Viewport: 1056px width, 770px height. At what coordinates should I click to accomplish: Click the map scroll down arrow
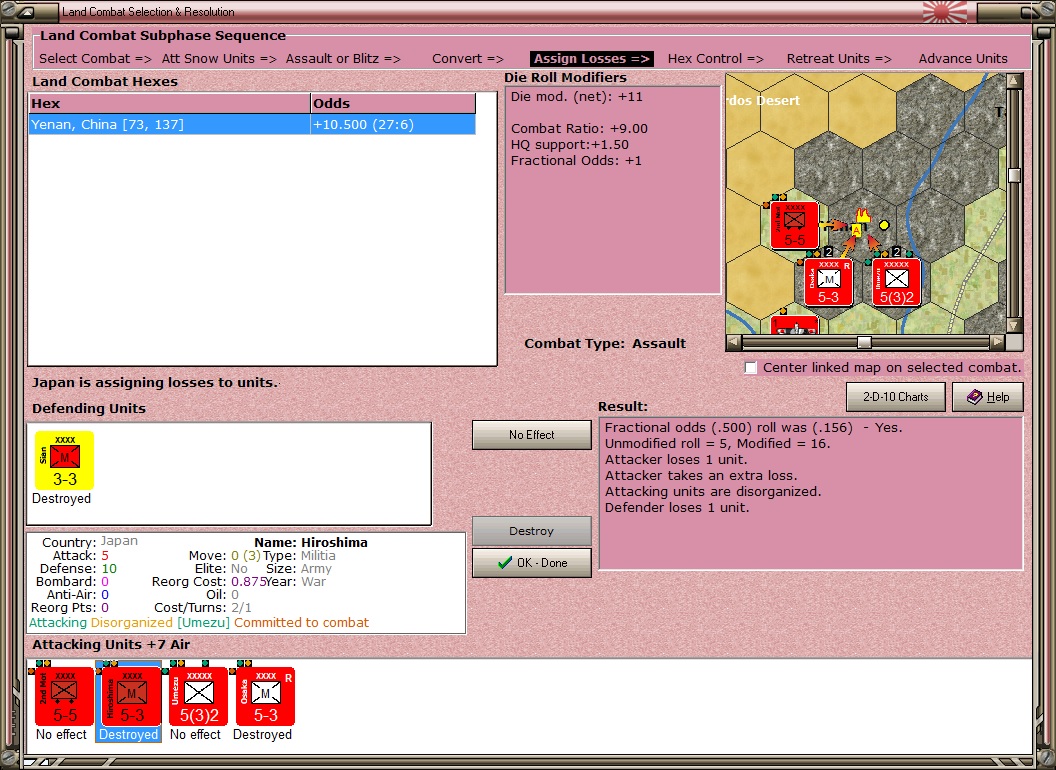click(1014, 326)
